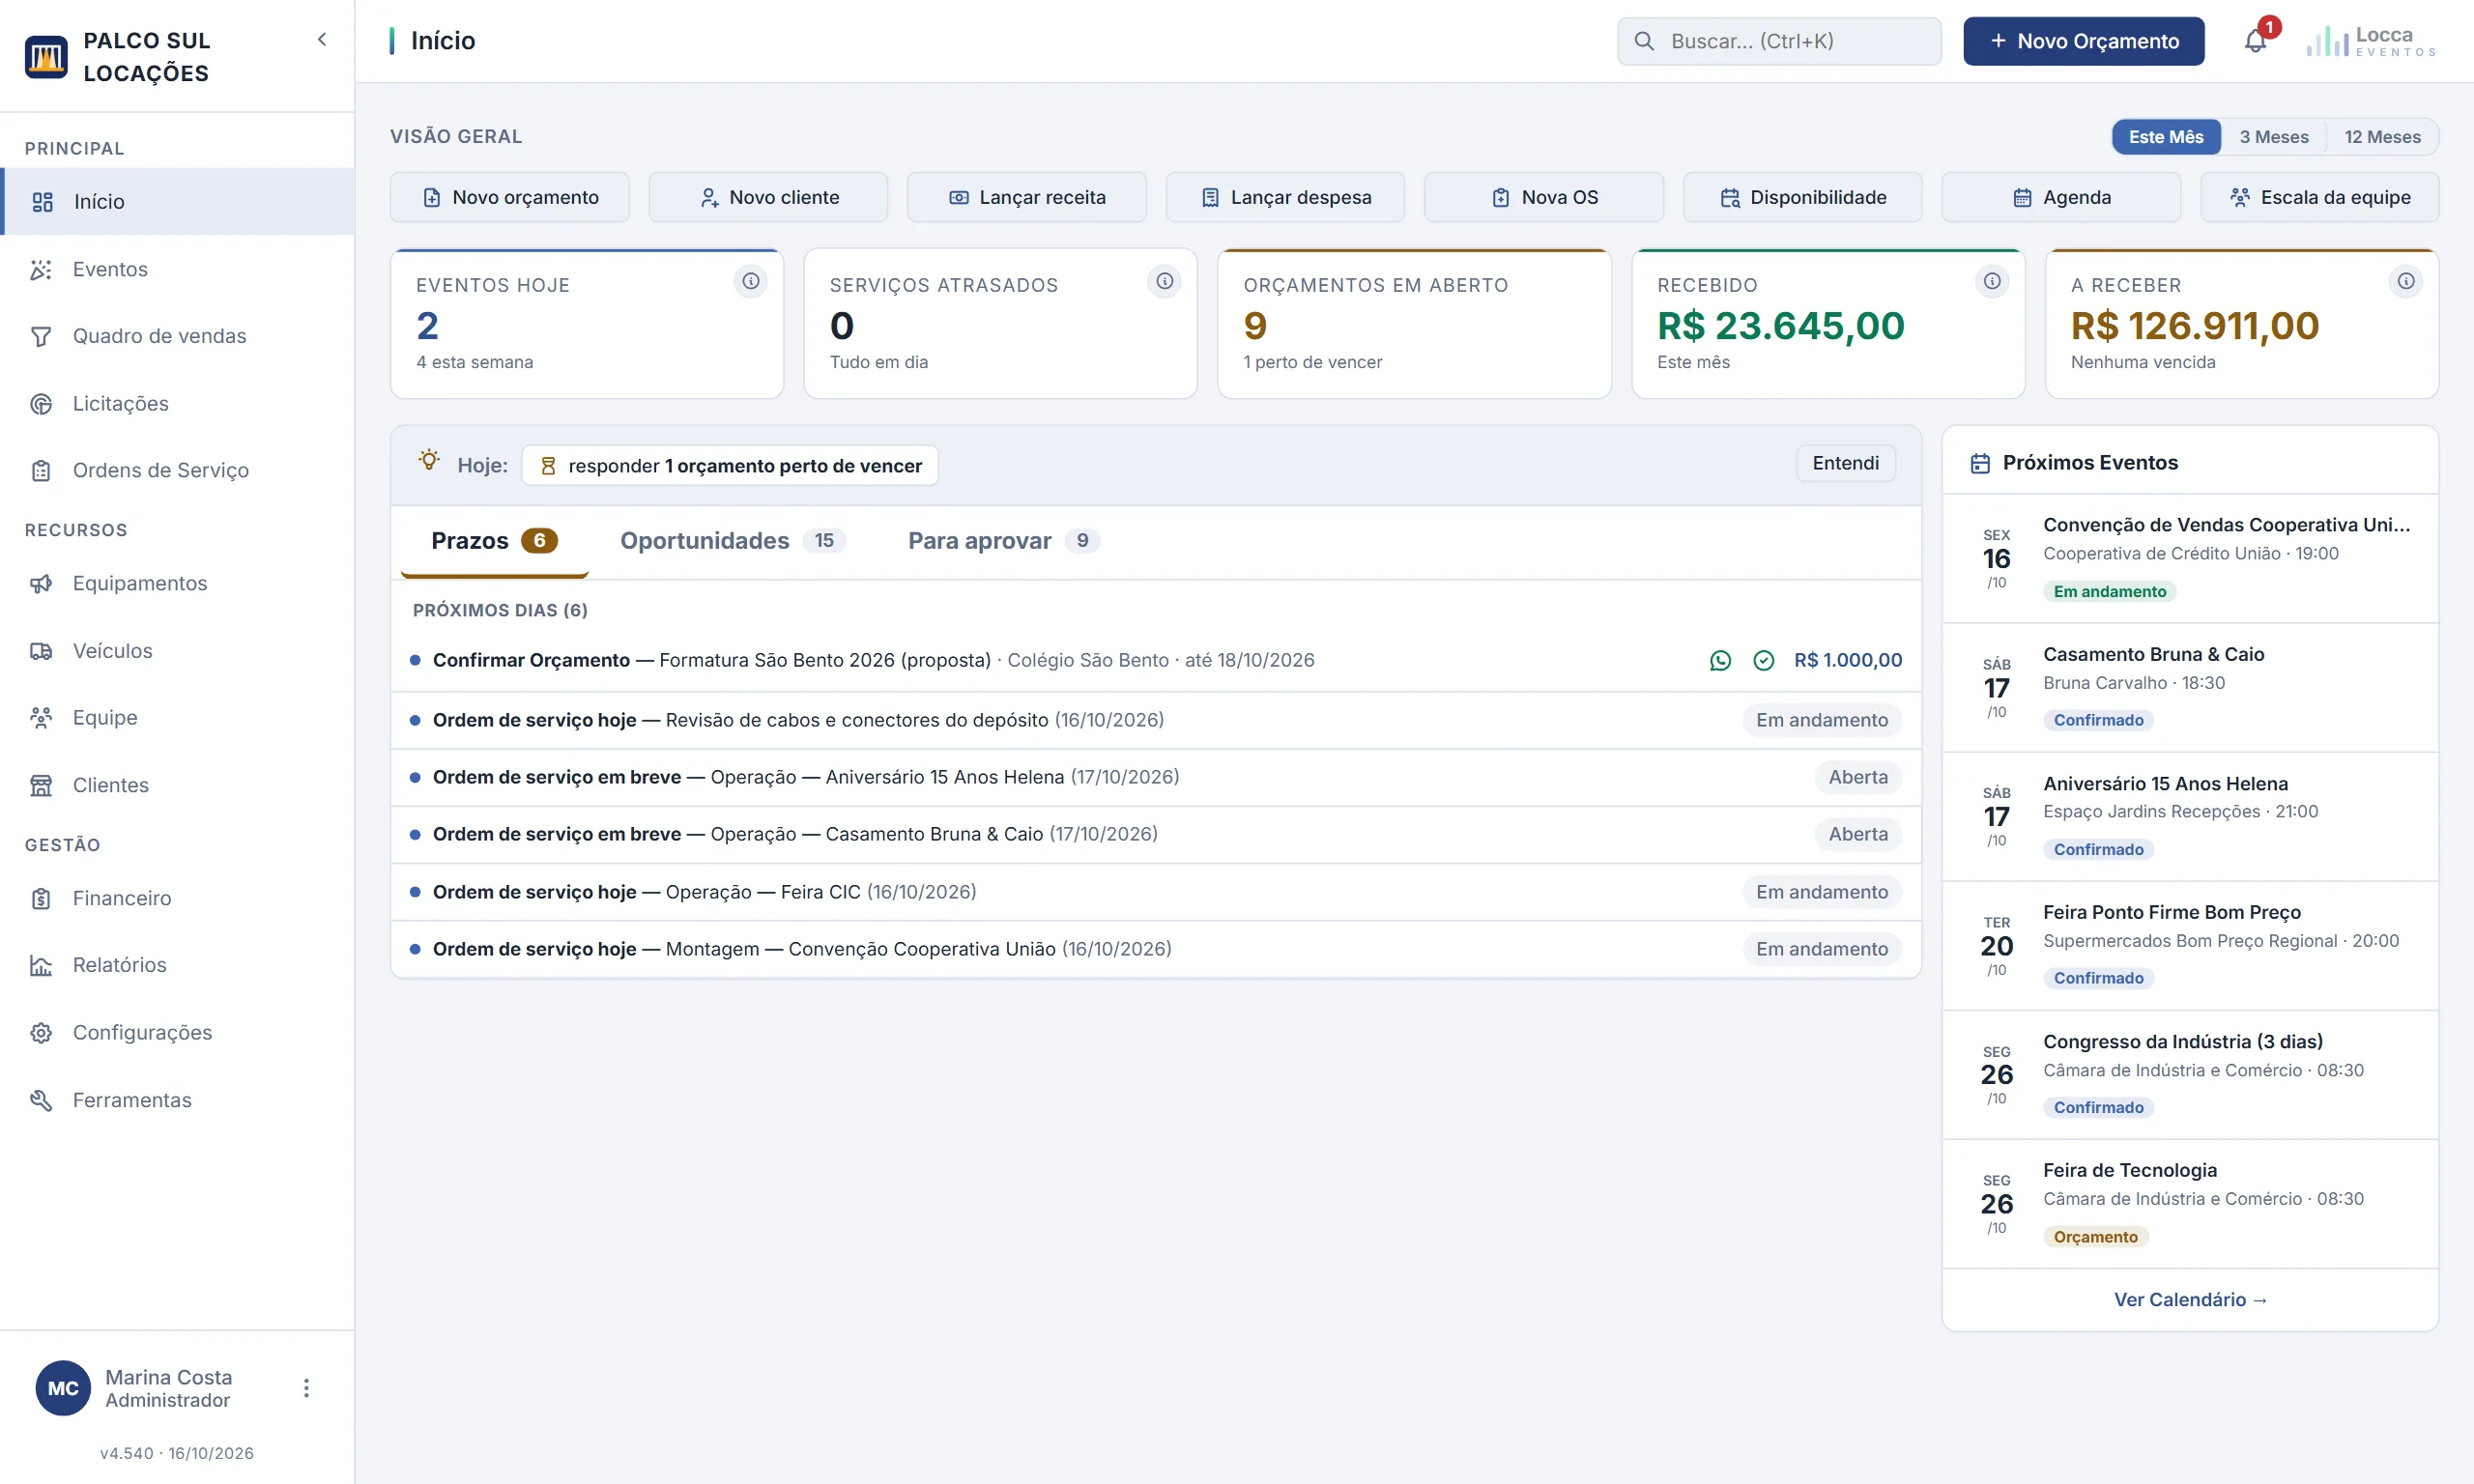This screenshot has height=1484, width=2474.
Task: Switch to the Para aprovar tab
Action: (x=1003, y=541)
